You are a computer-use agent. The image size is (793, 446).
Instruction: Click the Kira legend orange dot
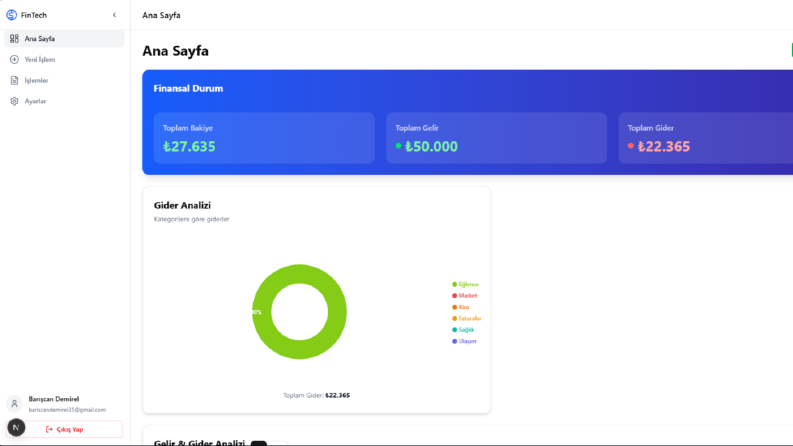click(454, 307)
